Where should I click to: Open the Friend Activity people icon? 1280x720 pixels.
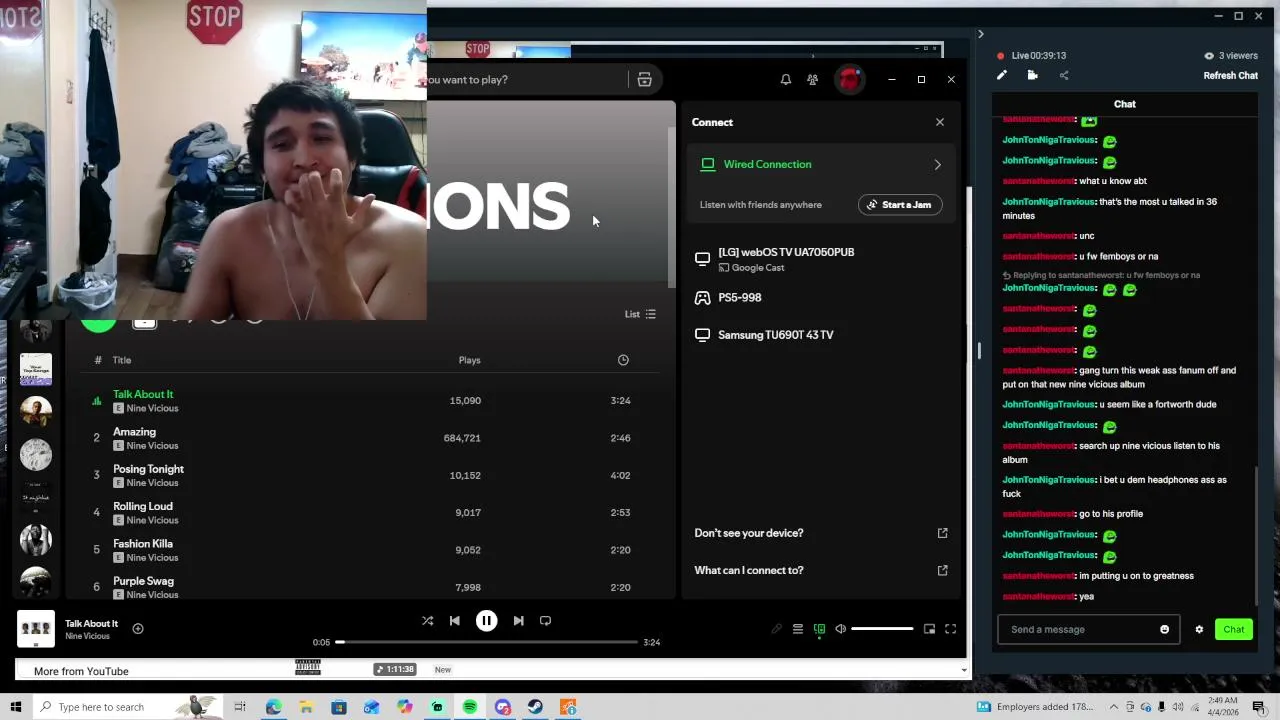812,79
